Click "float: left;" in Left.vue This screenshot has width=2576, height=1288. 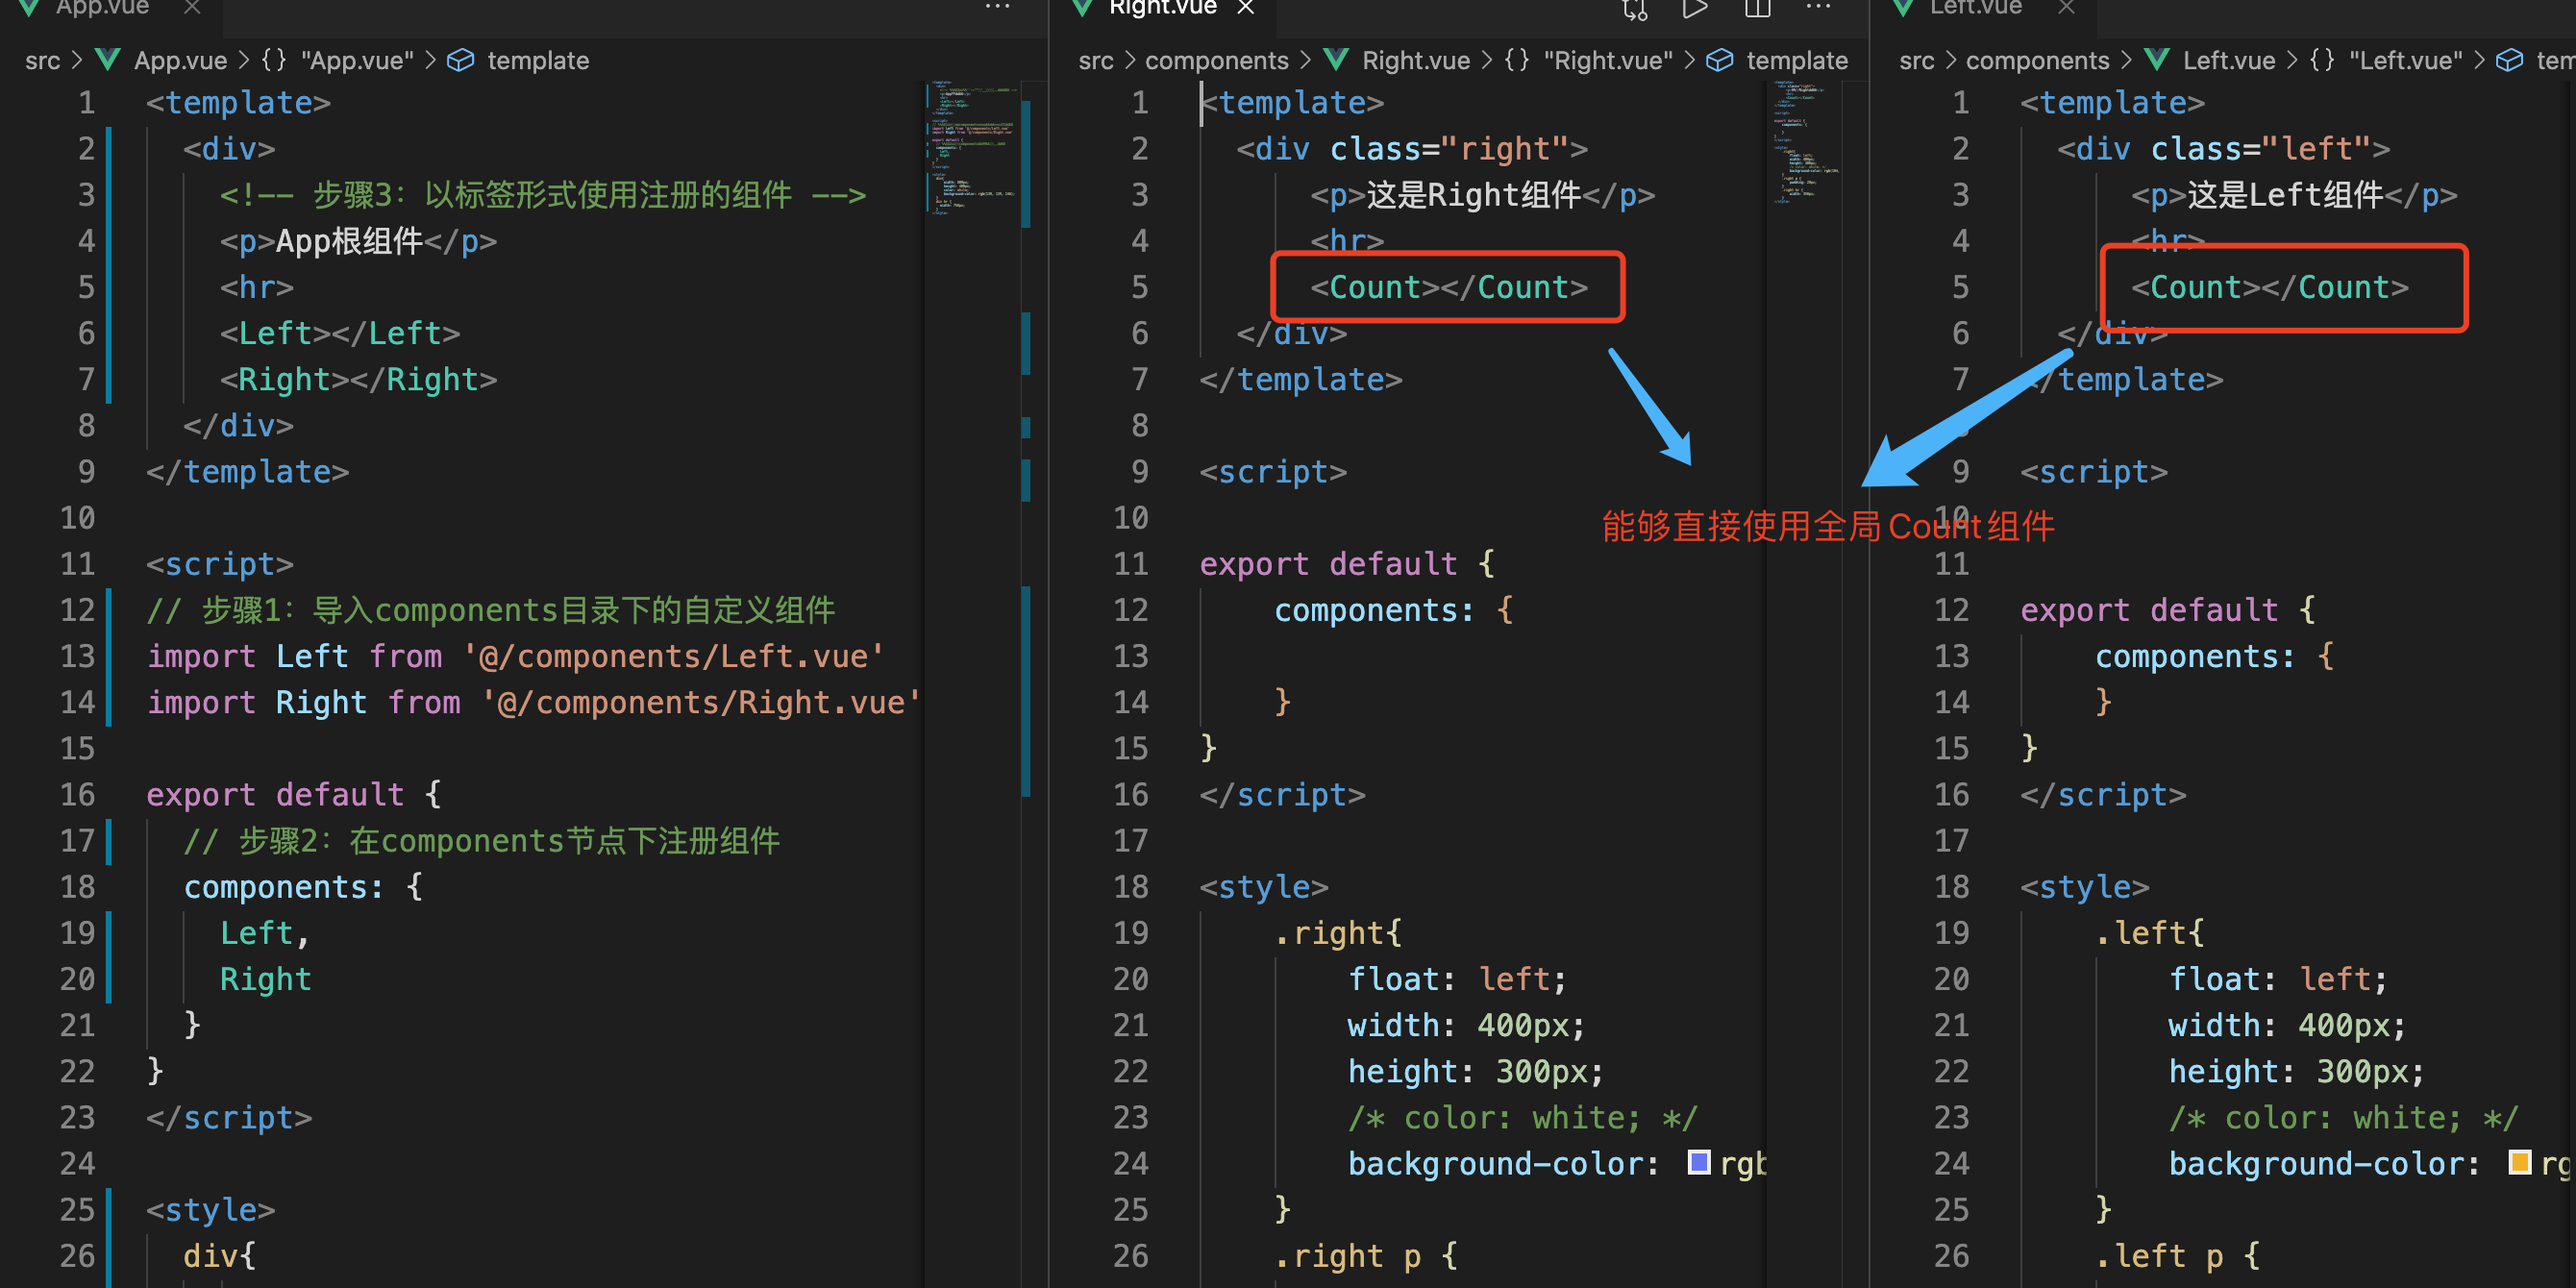(x=2278, y=979)
